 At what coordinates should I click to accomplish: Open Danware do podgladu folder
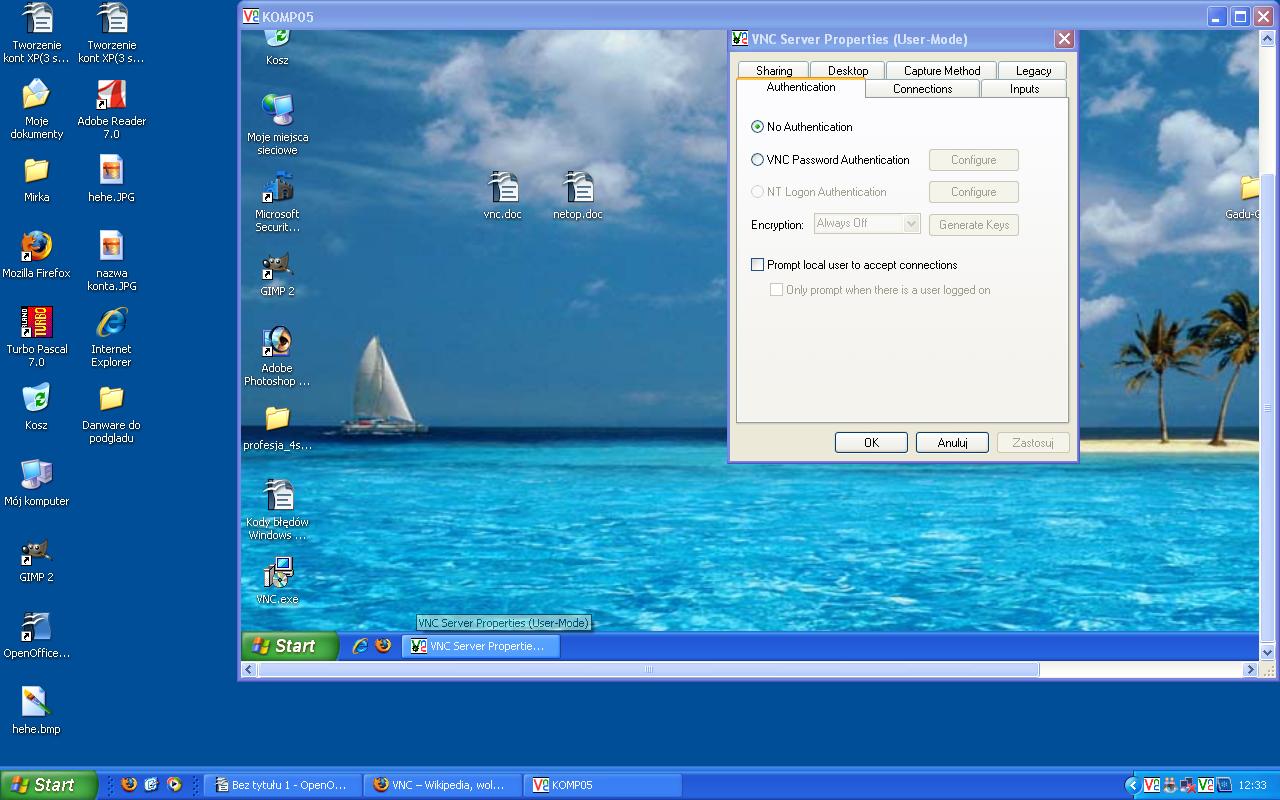pyautogui.click(x=111, y=413)
